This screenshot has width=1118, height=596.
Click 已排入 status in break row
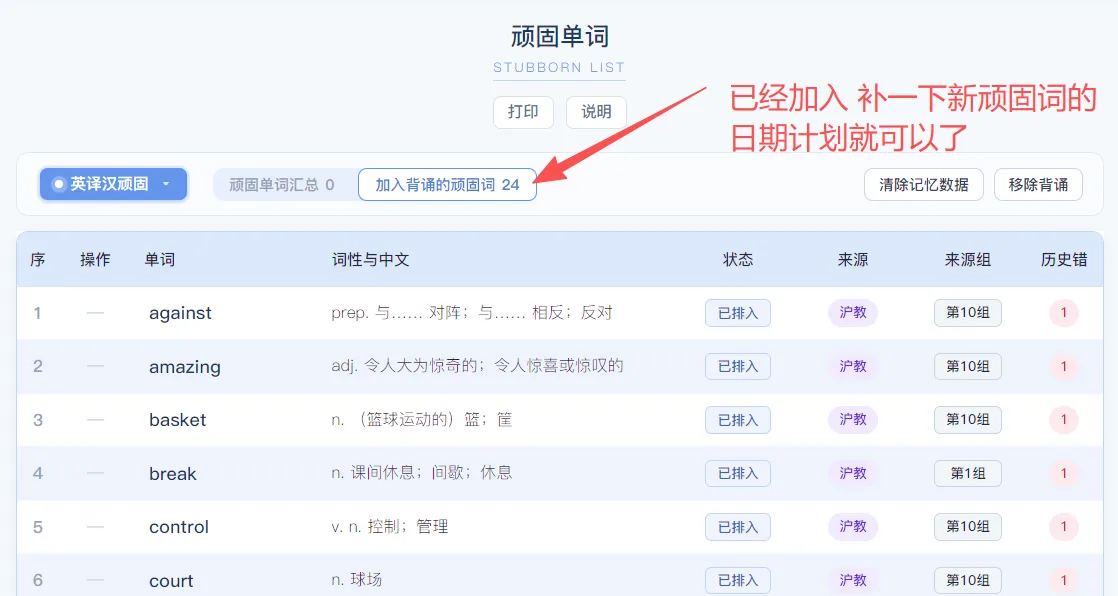pos(738,473)
